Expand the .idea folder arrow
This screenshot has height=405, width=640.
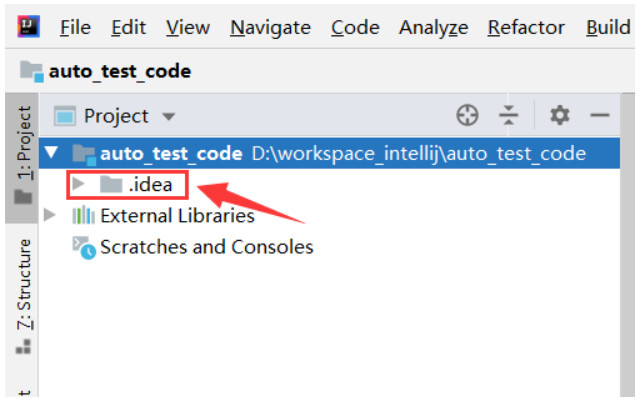79,184
